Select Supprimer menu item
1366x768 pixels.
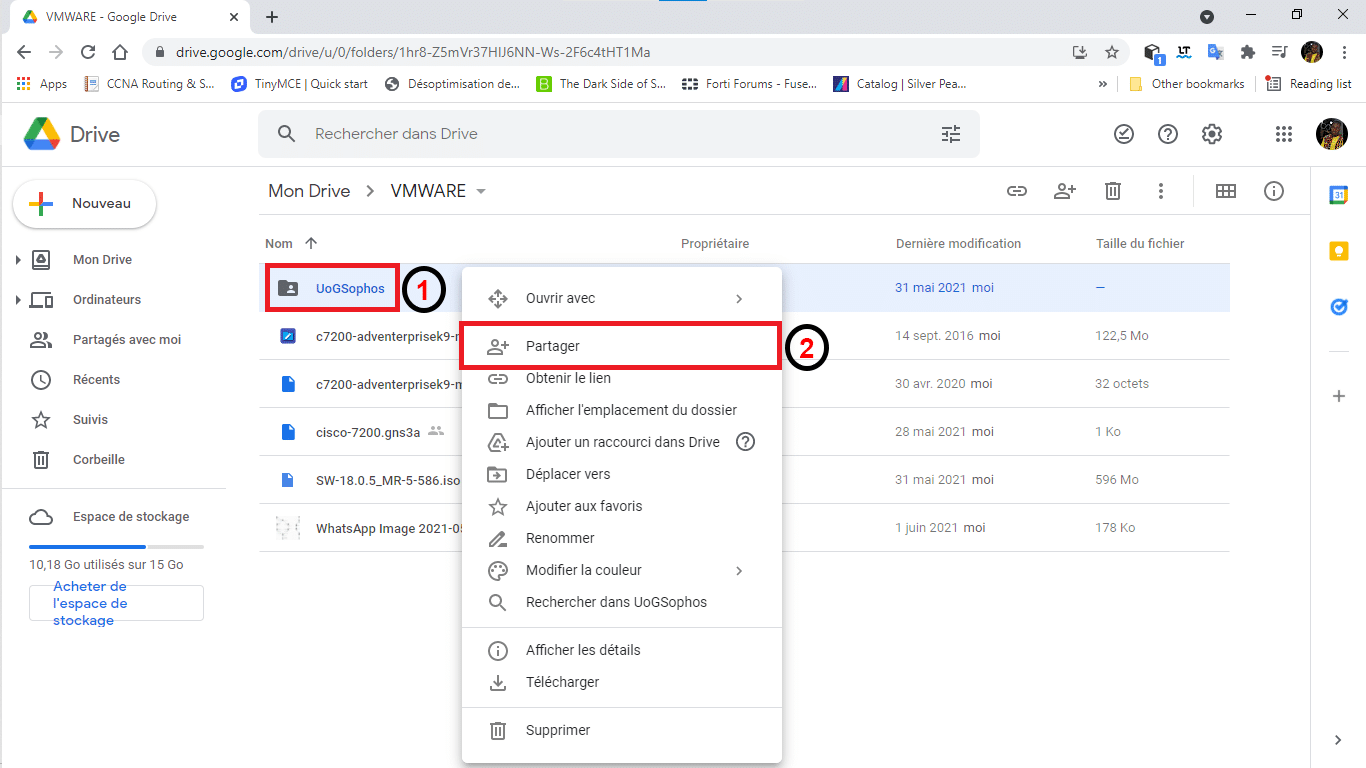[x=621, y=730]
